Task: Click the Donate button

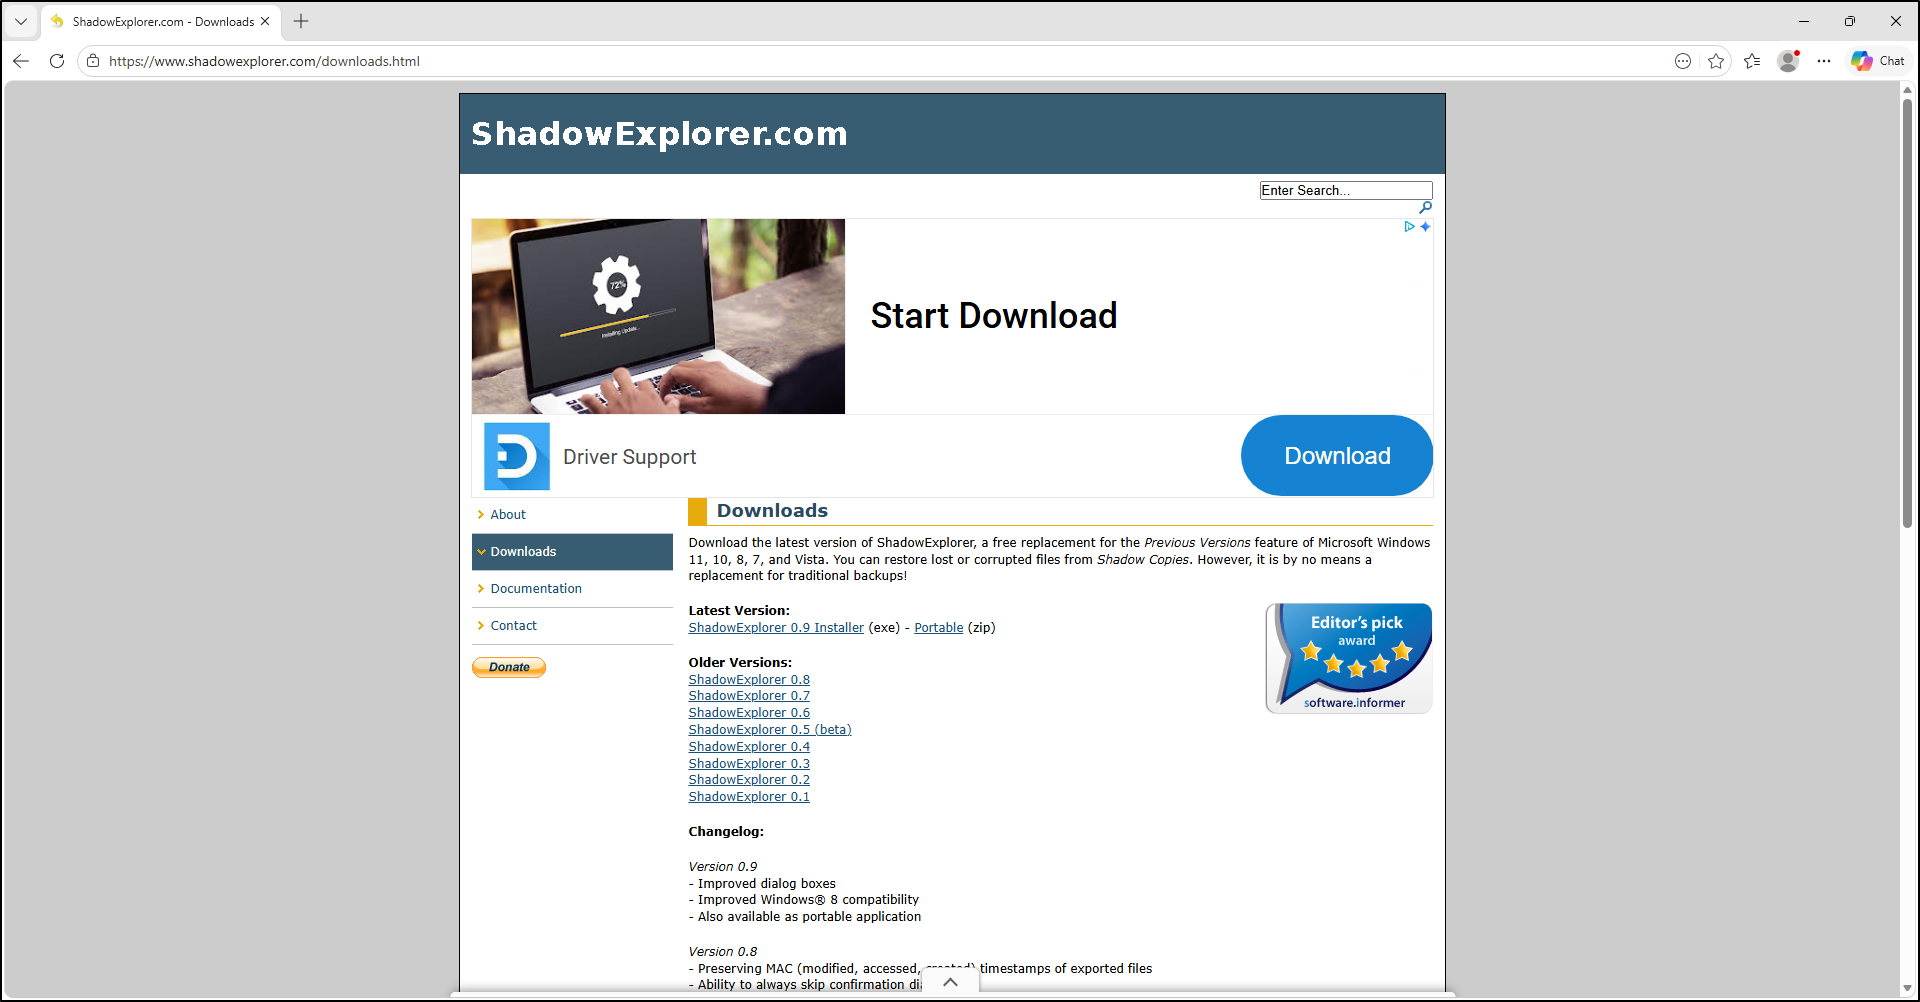Action: tap(509, 667)
